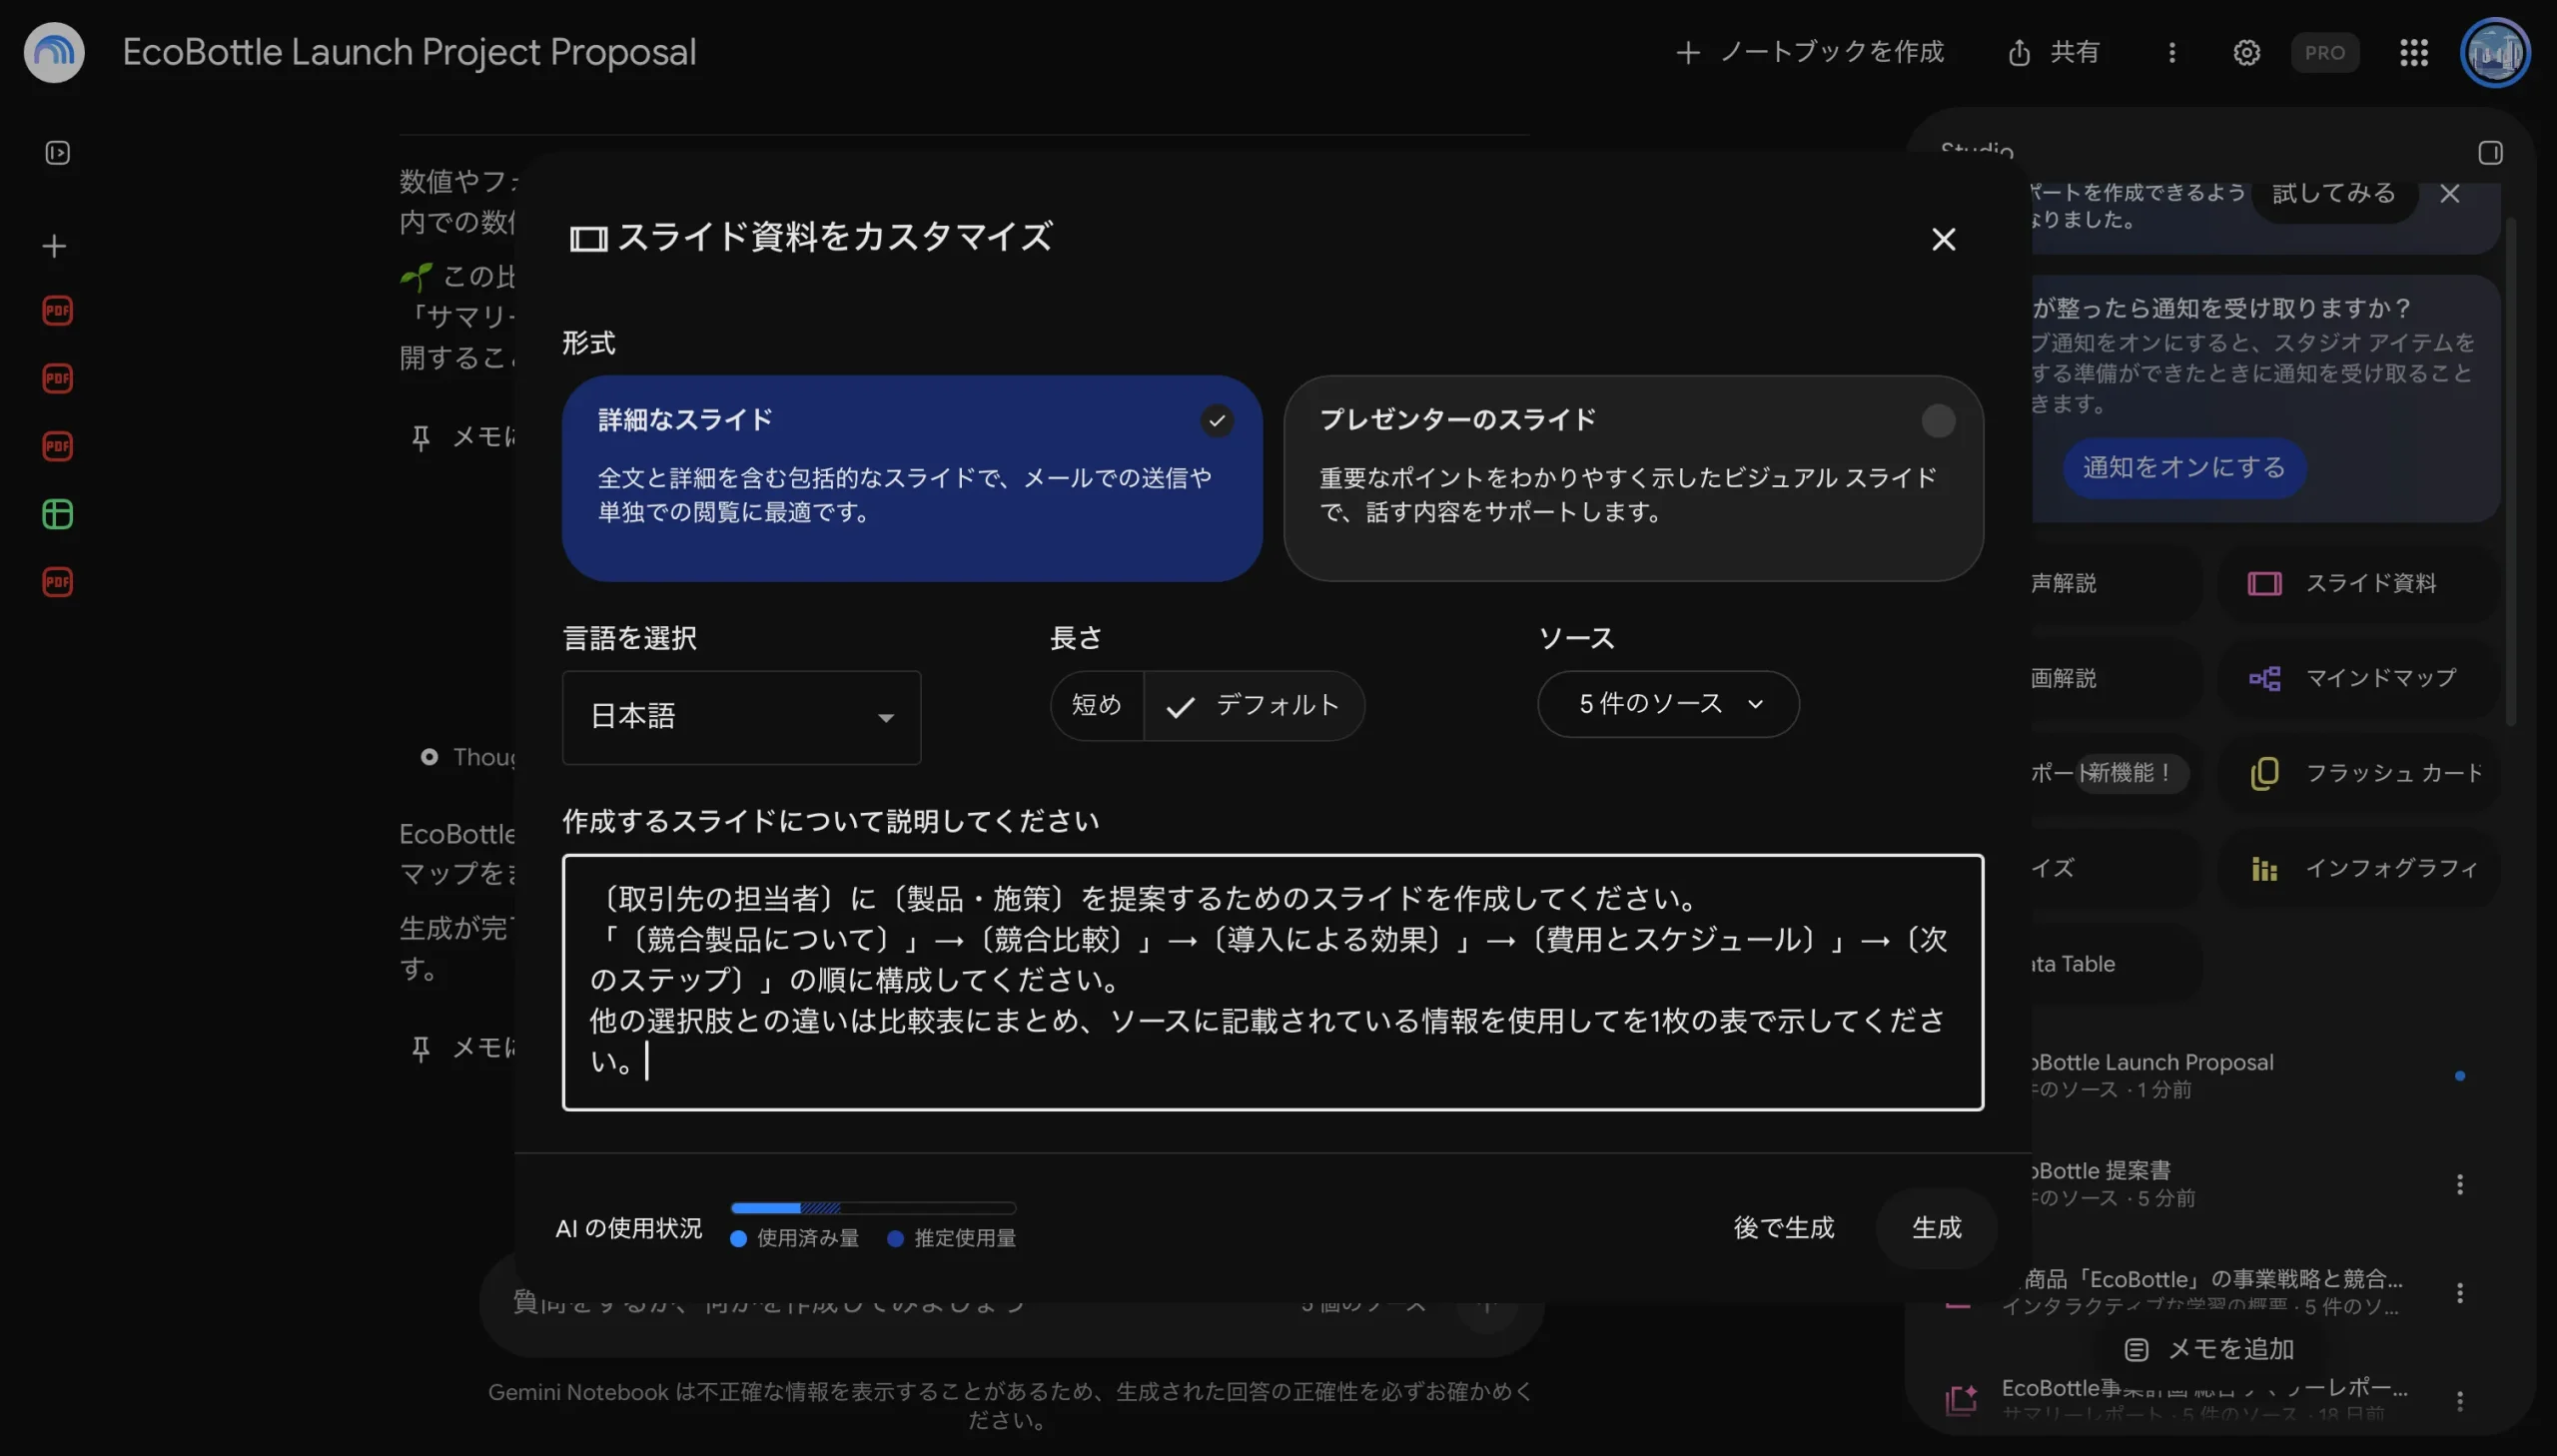This screenshot has width=2557, height=1456.
Task: Collapse the Studio panel icon
Action: tap(2490, 153)
